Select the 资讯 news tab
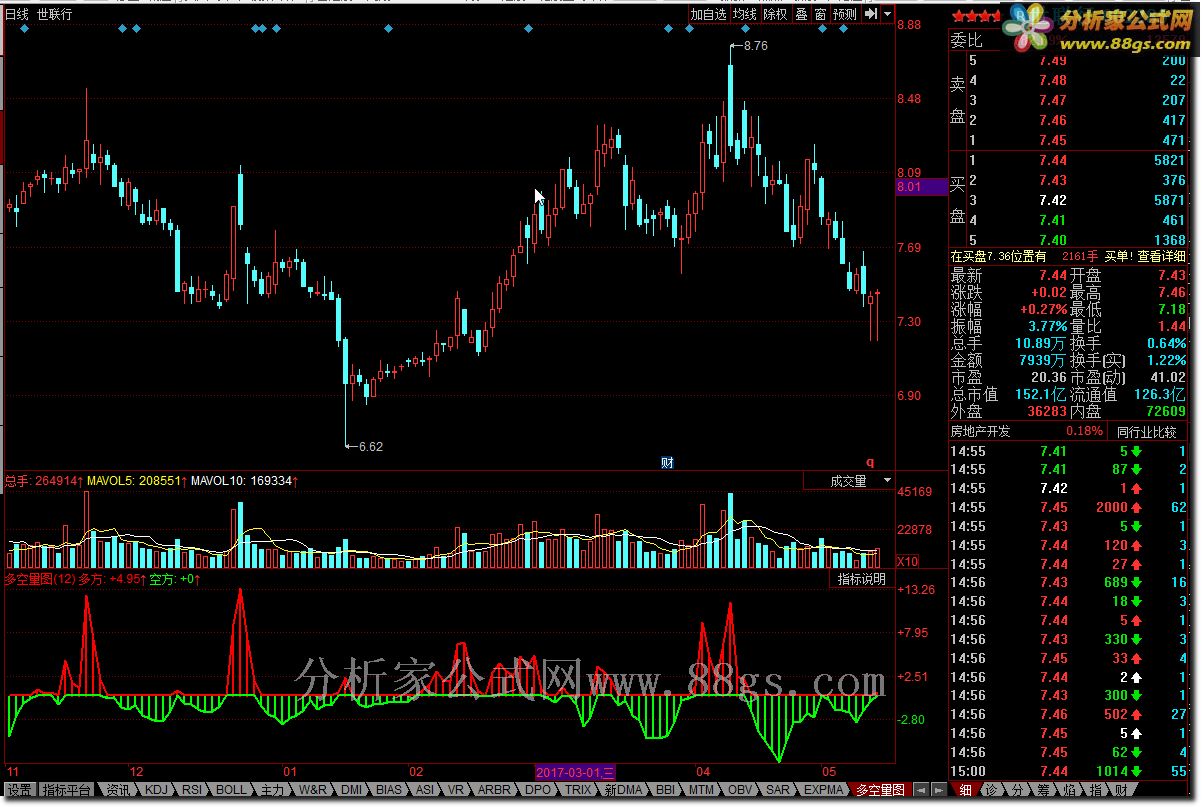Viewport: 1202px width, 807px height. [x=119, y=790]
